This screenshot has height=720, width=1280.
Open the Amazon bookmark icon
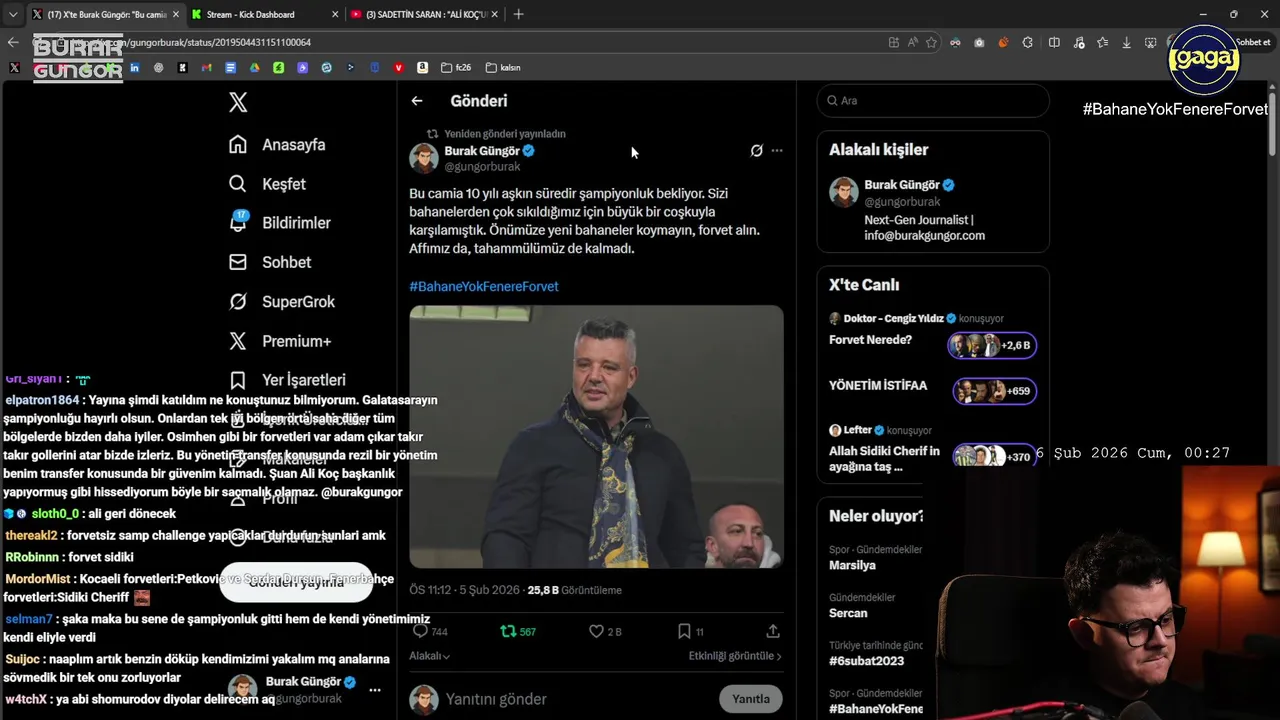(423, 68)
